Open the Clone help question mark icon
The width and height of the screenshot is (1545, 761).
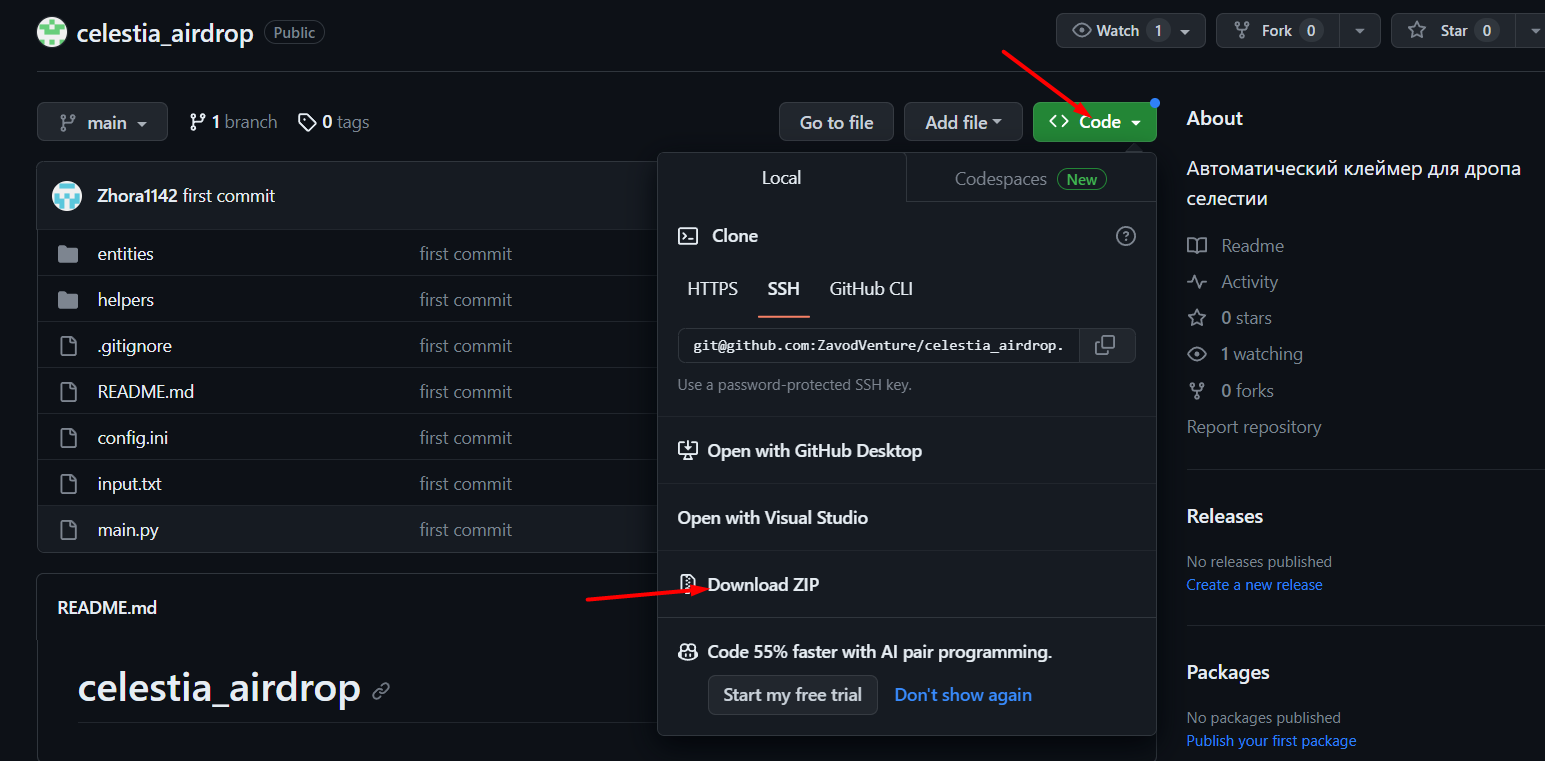pyautogui.click(x=1125, y=236)
